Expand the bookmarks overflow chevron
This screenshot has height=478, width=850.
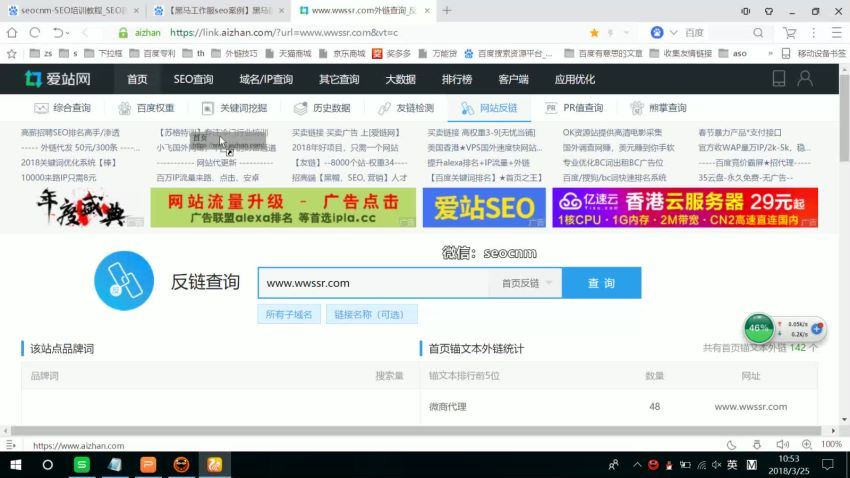[770, 53]
